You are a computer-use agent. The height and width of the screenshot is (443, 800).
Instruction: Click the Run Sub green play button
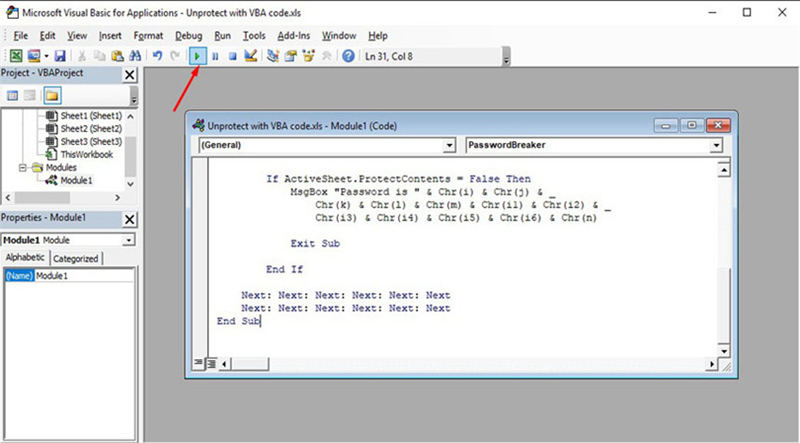tap(199, 57)
